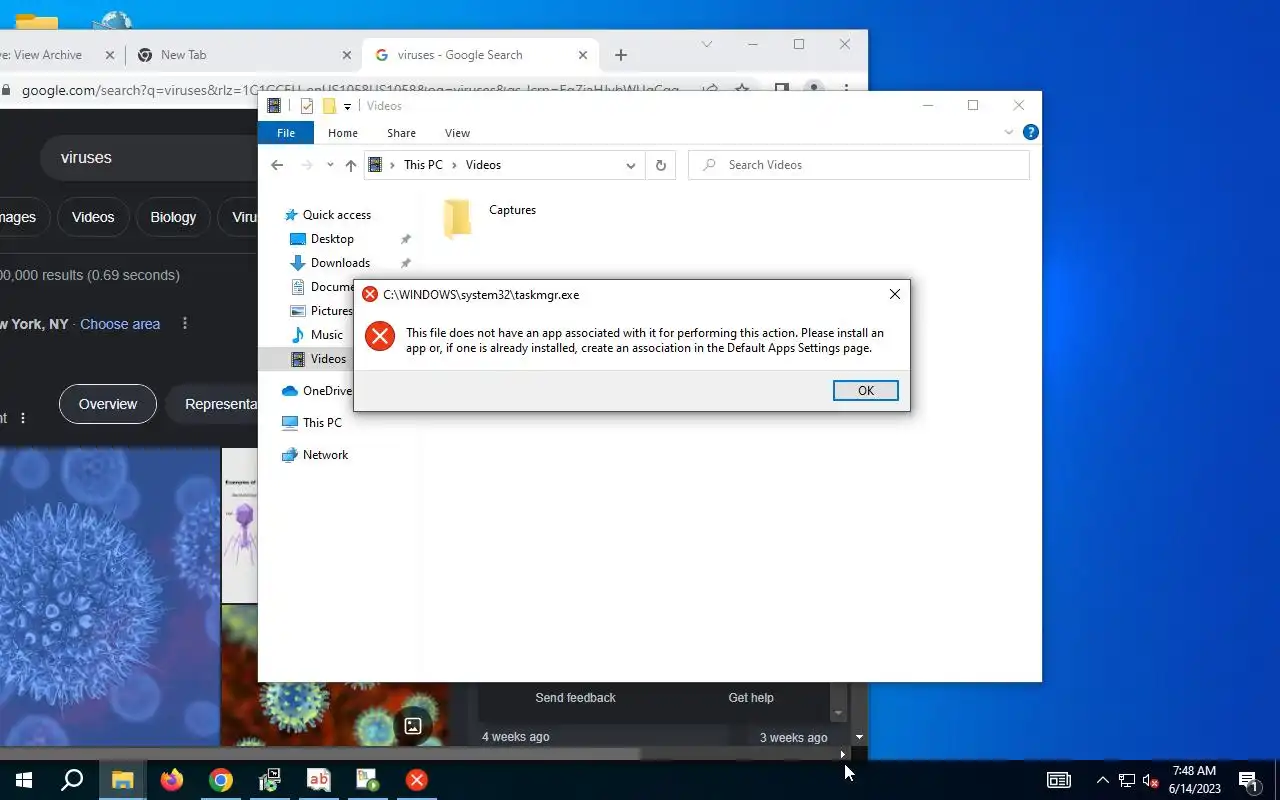Viewport: 1280px width, 800px height.
Task: Open Chrome tab search dropdown
Action: pos(707,44)
